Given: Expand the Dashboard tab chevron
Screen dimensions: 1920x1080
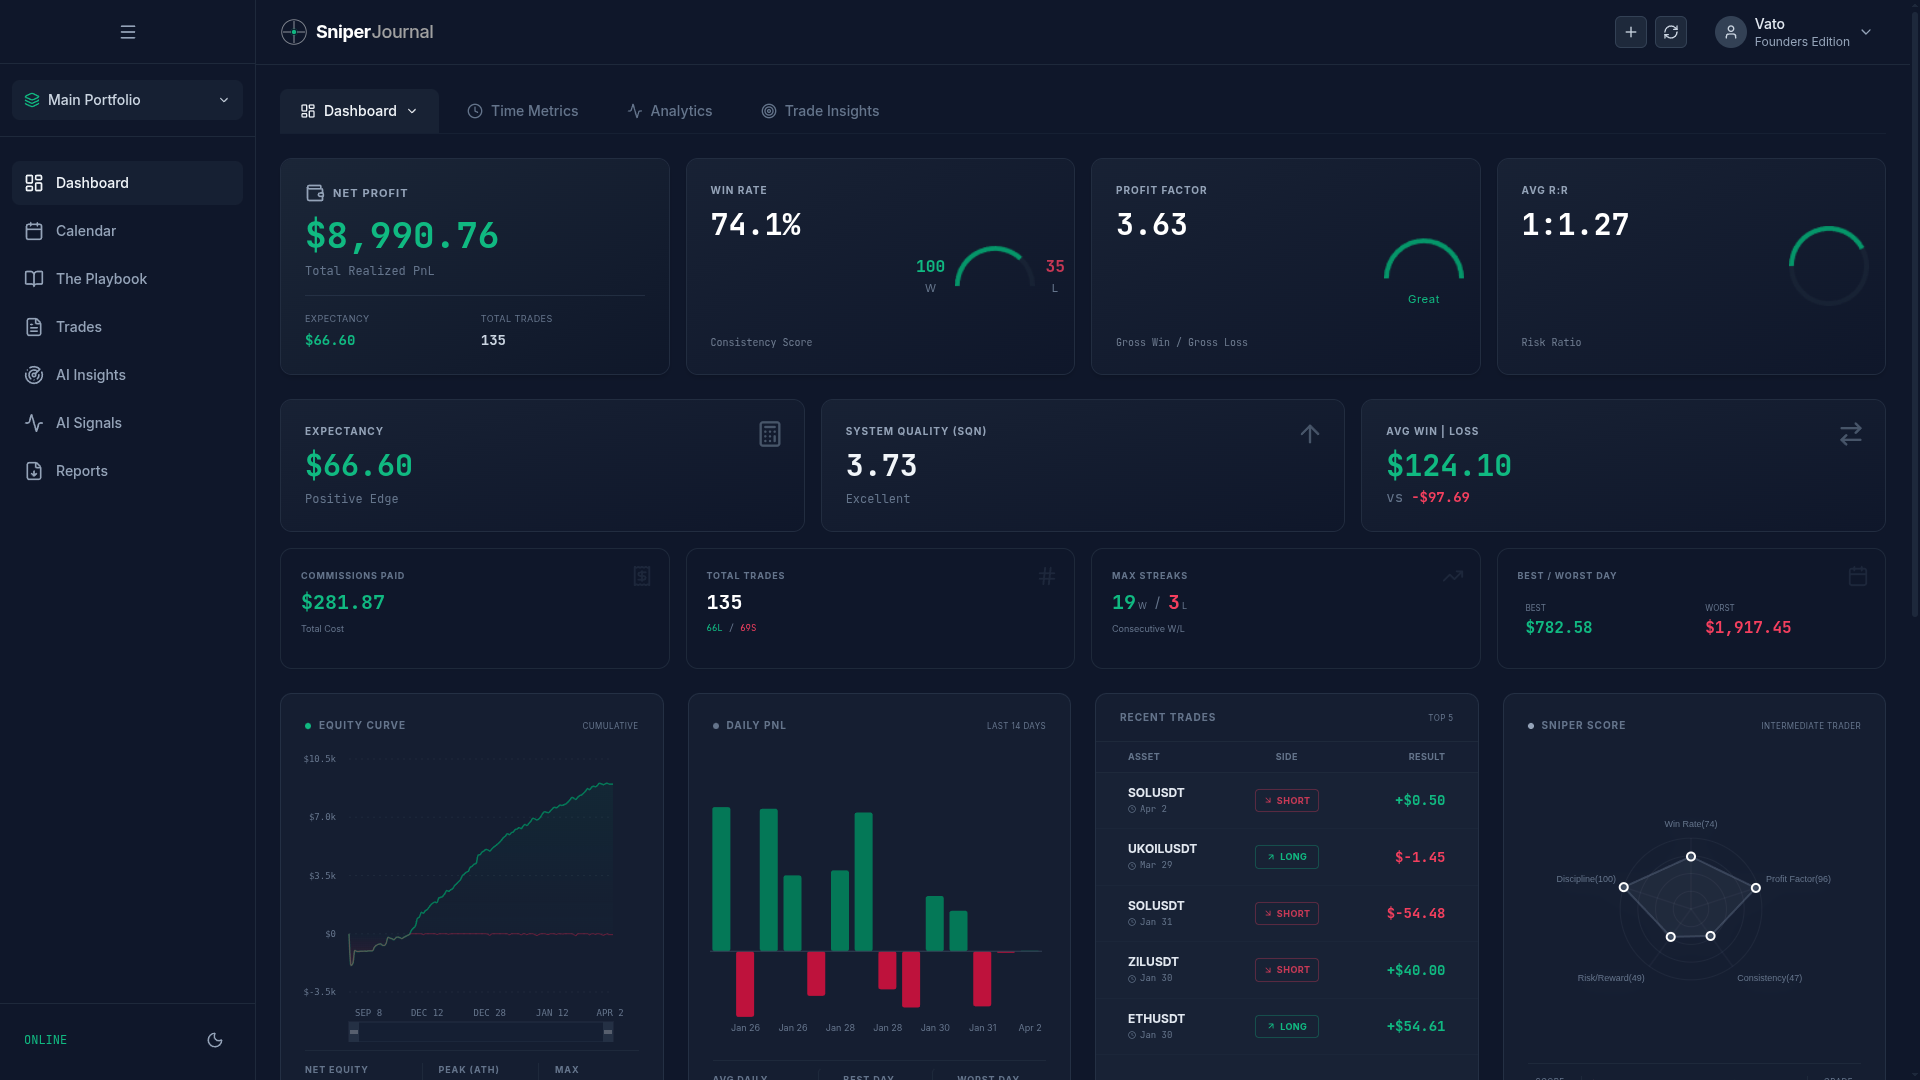Looking at the screenshot, I should point(412,111).
